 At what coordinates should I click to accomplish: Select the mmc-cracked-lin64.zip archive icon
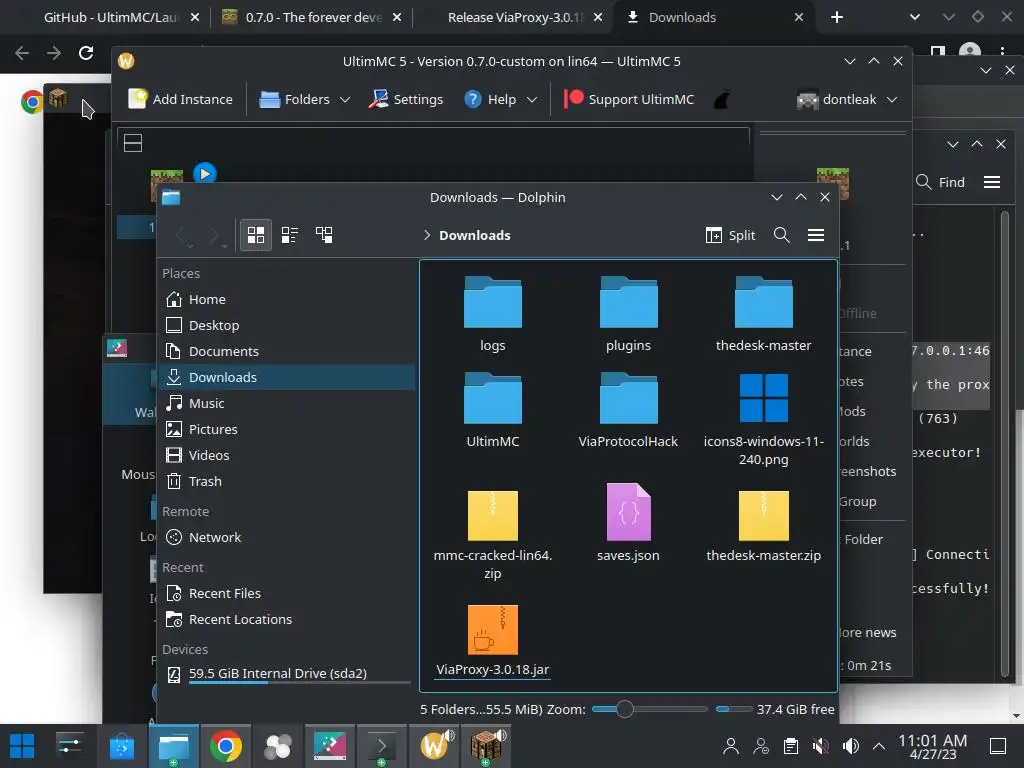(492, 515)
